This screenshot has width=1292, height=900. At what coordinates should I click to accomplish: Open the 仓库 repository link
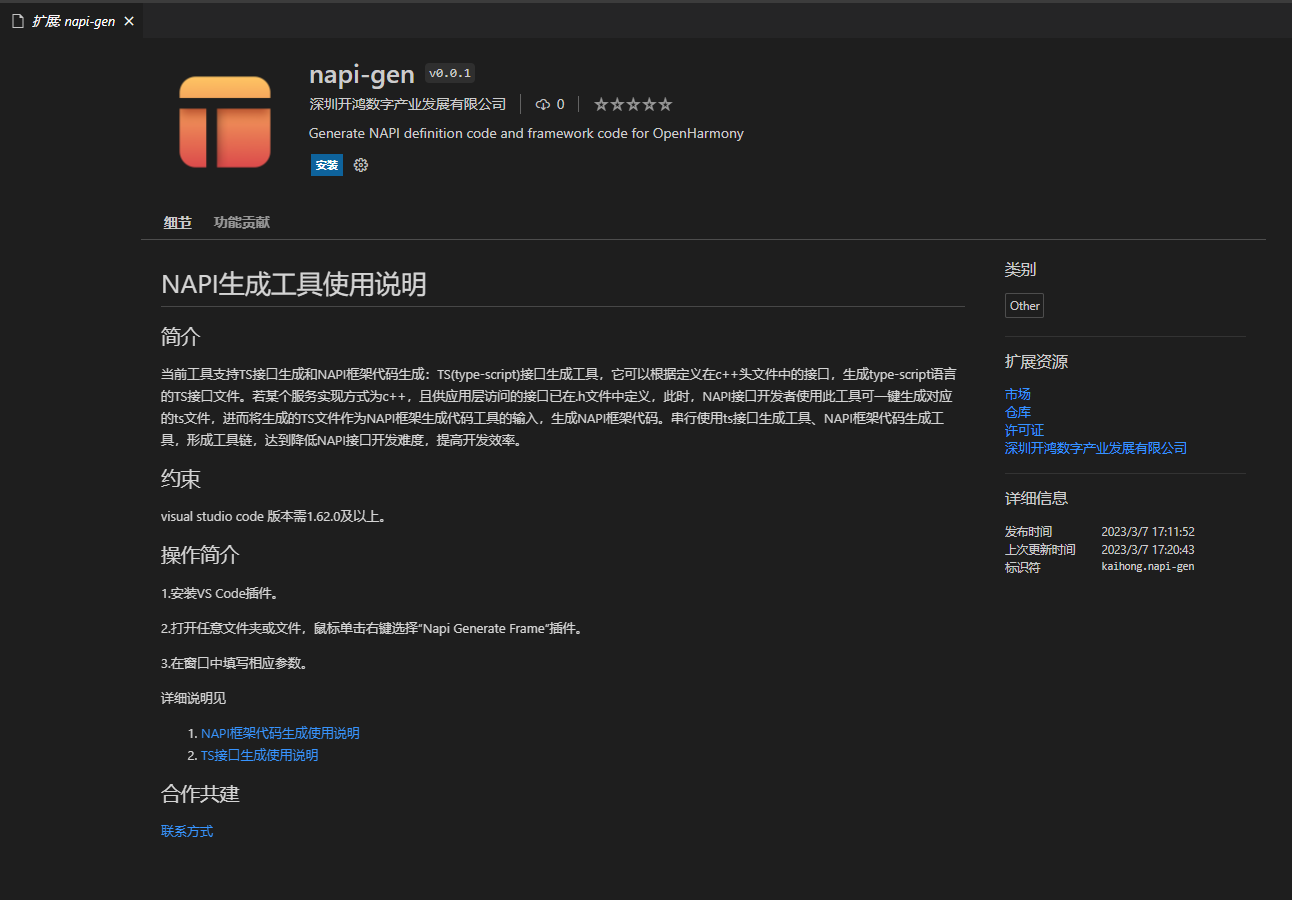(x=1017, y=412)
